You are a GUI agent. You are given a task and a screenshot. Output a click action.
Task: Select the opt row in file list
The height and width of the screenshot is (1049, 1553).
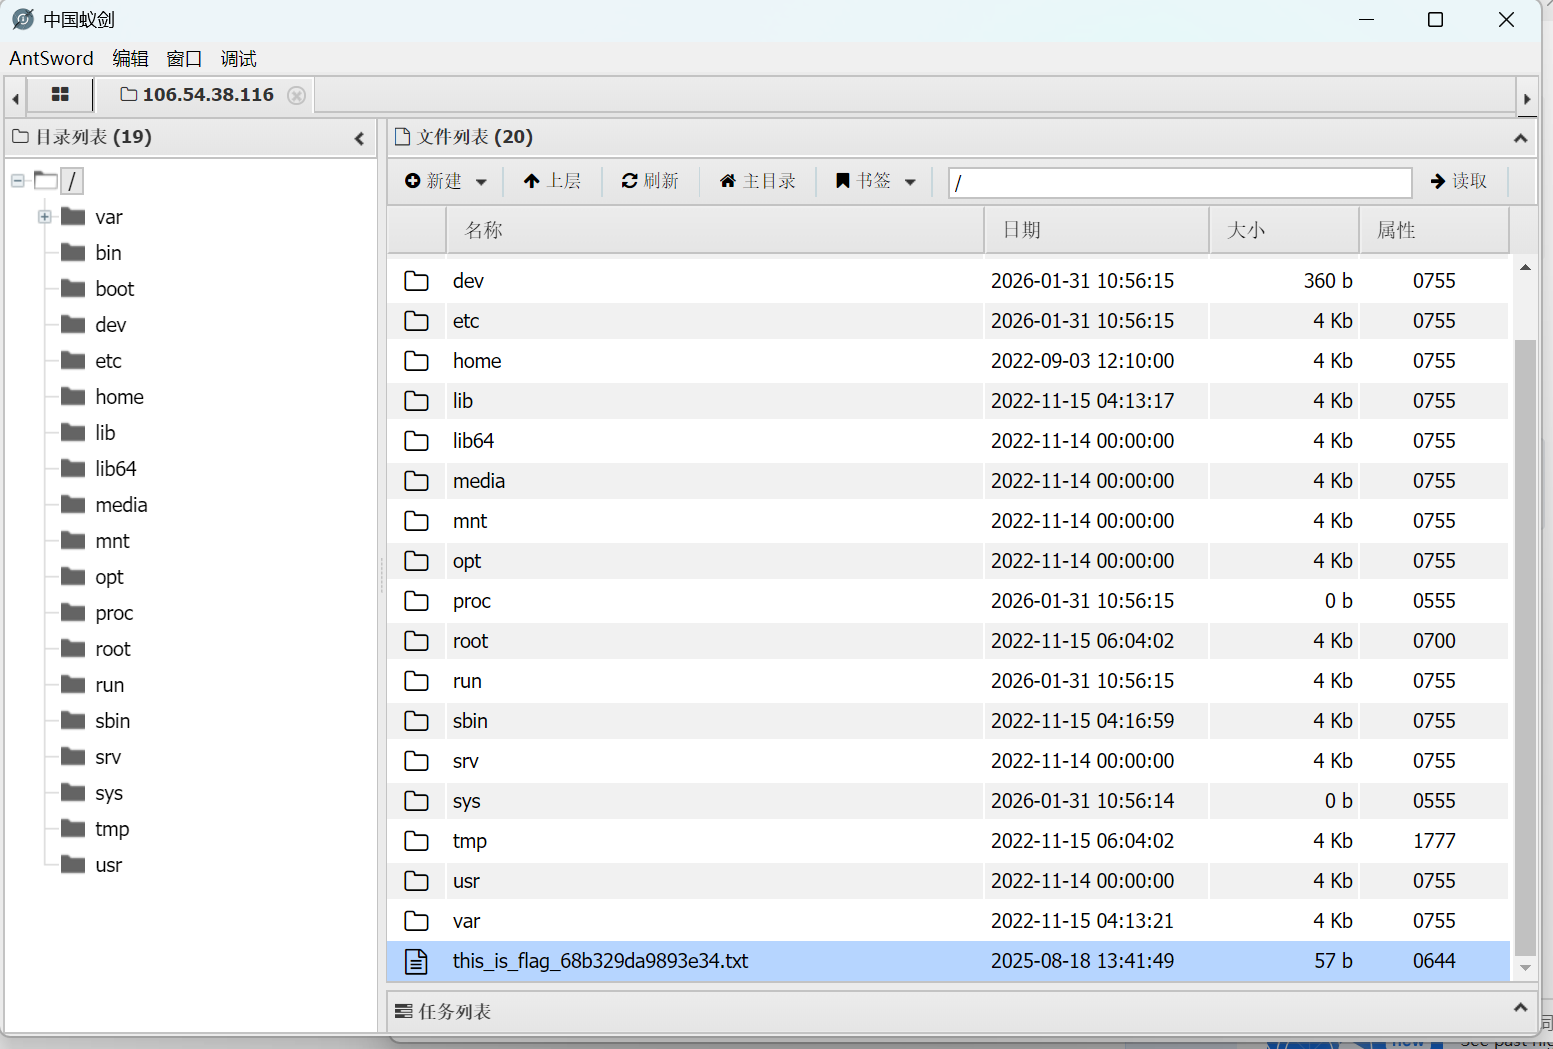pyautogui.click(x=948, y=561)
